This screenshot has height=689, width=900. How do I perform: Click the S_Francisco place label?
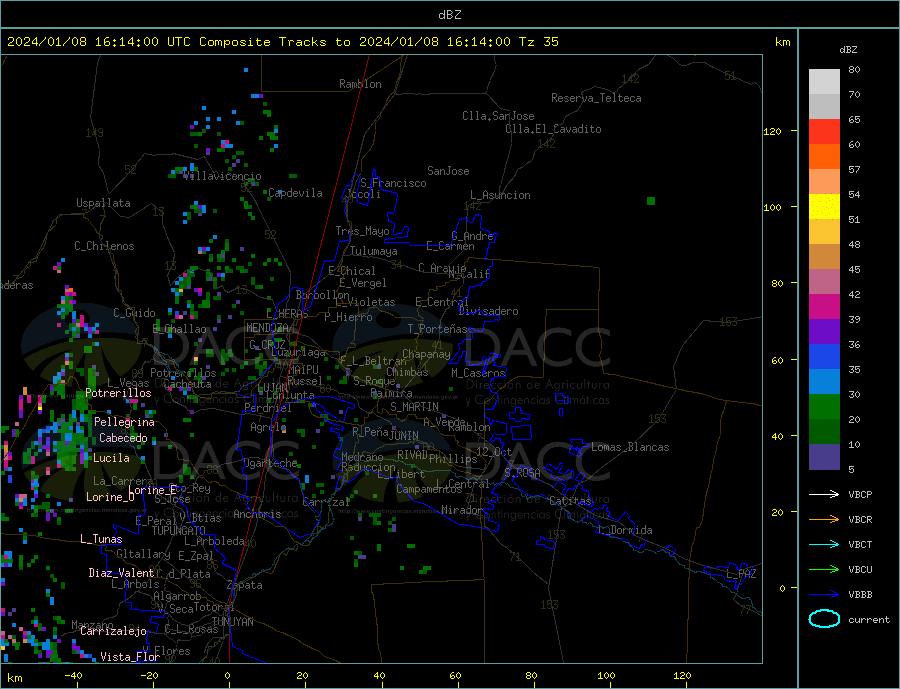393,183
